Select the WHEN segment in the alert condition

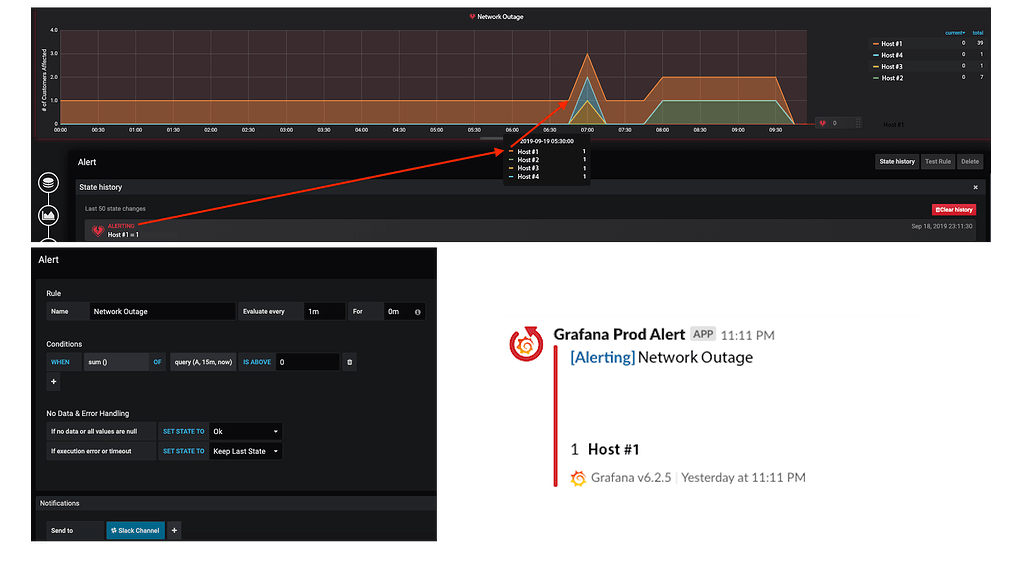[x=61, y=362]
